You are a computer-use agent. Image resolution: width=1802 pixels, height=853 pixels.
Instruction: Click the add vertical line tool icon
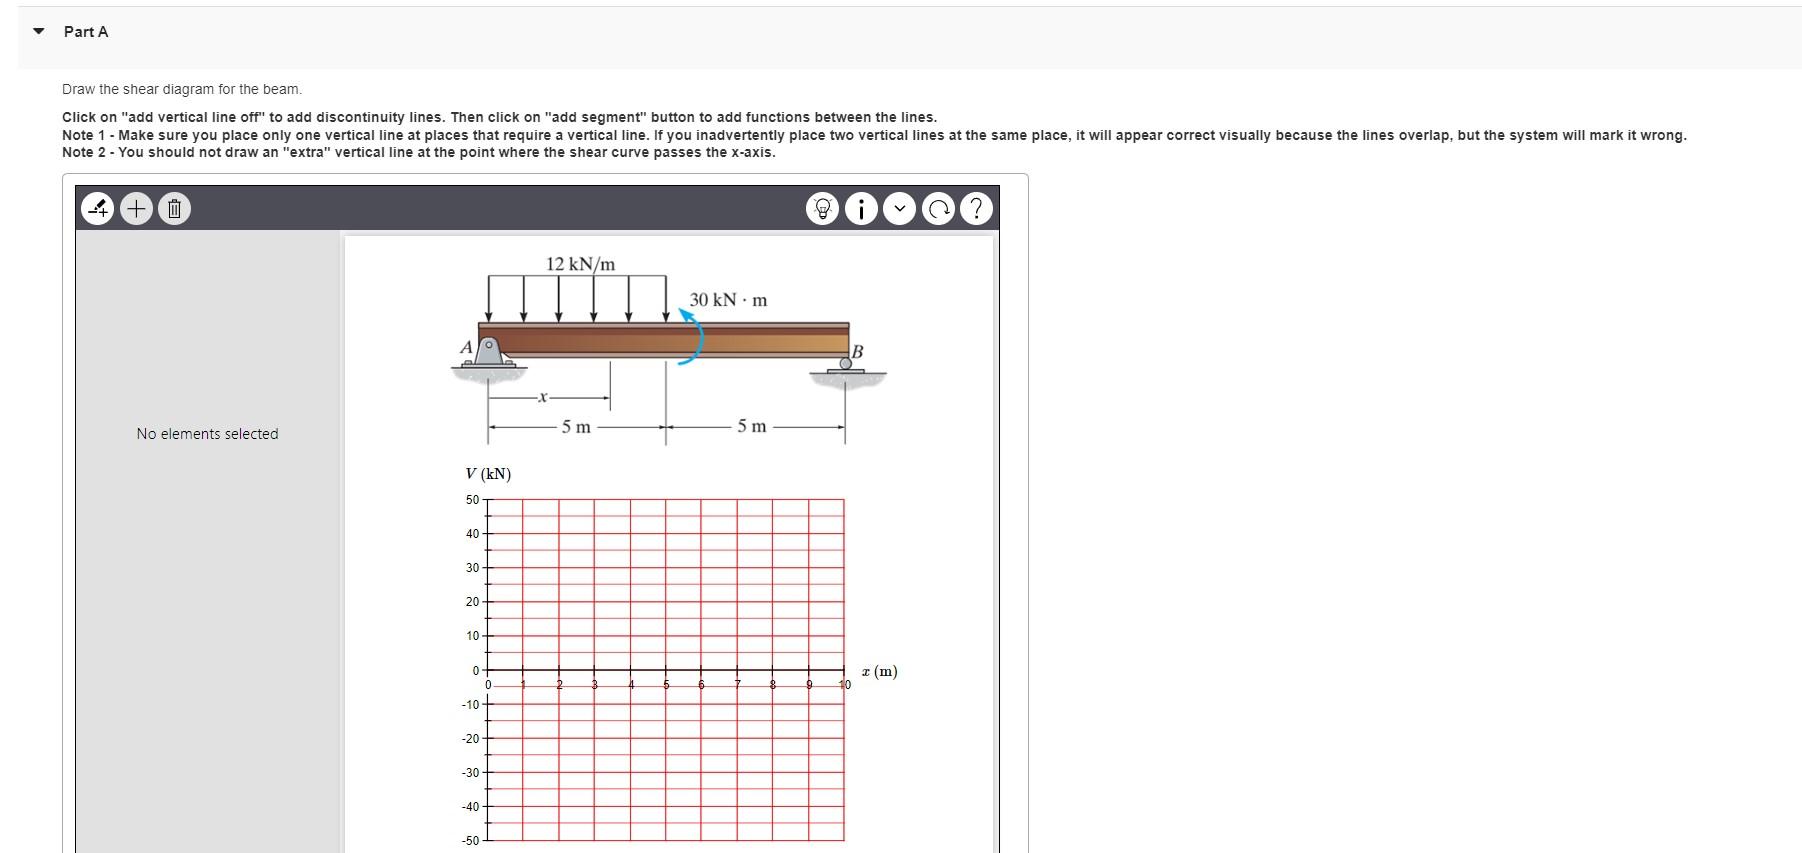[98, 209]
